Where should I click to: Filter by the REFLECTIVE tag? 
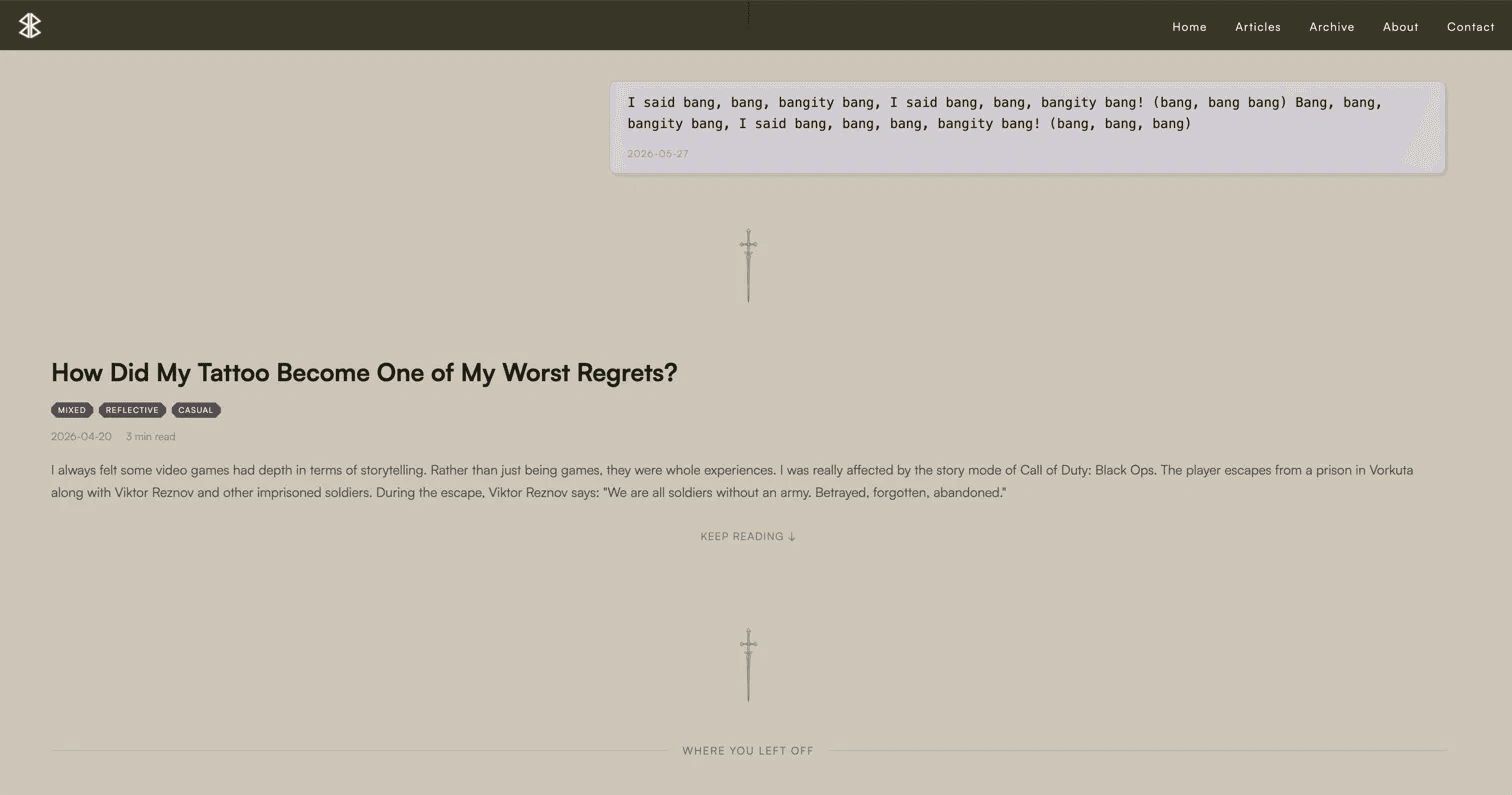pyautogui.click(x=132, y=410)
